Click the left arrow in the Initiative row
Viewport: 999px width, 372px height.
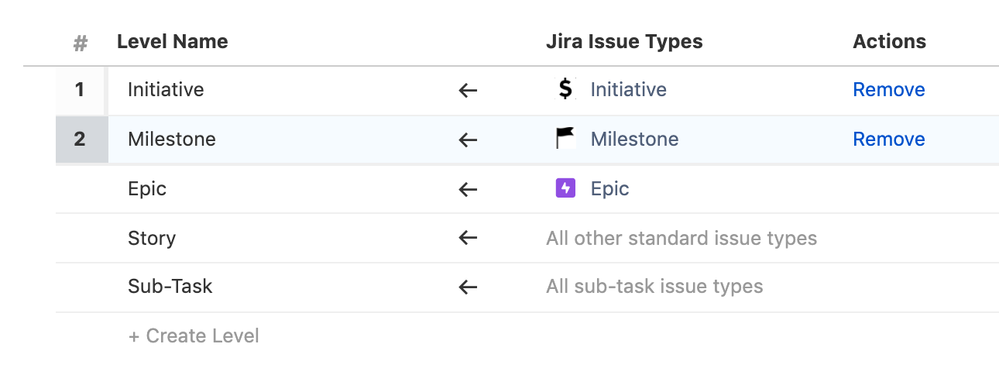468,90
